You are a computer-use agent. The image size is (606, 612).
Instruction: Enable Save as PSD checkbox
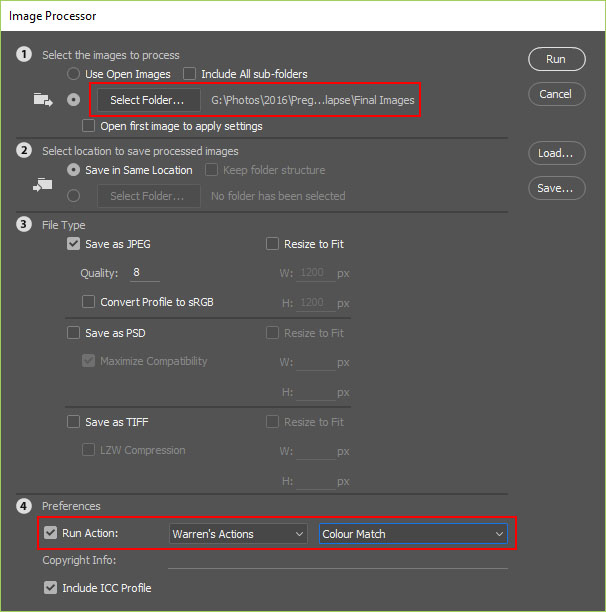(73, 333)
